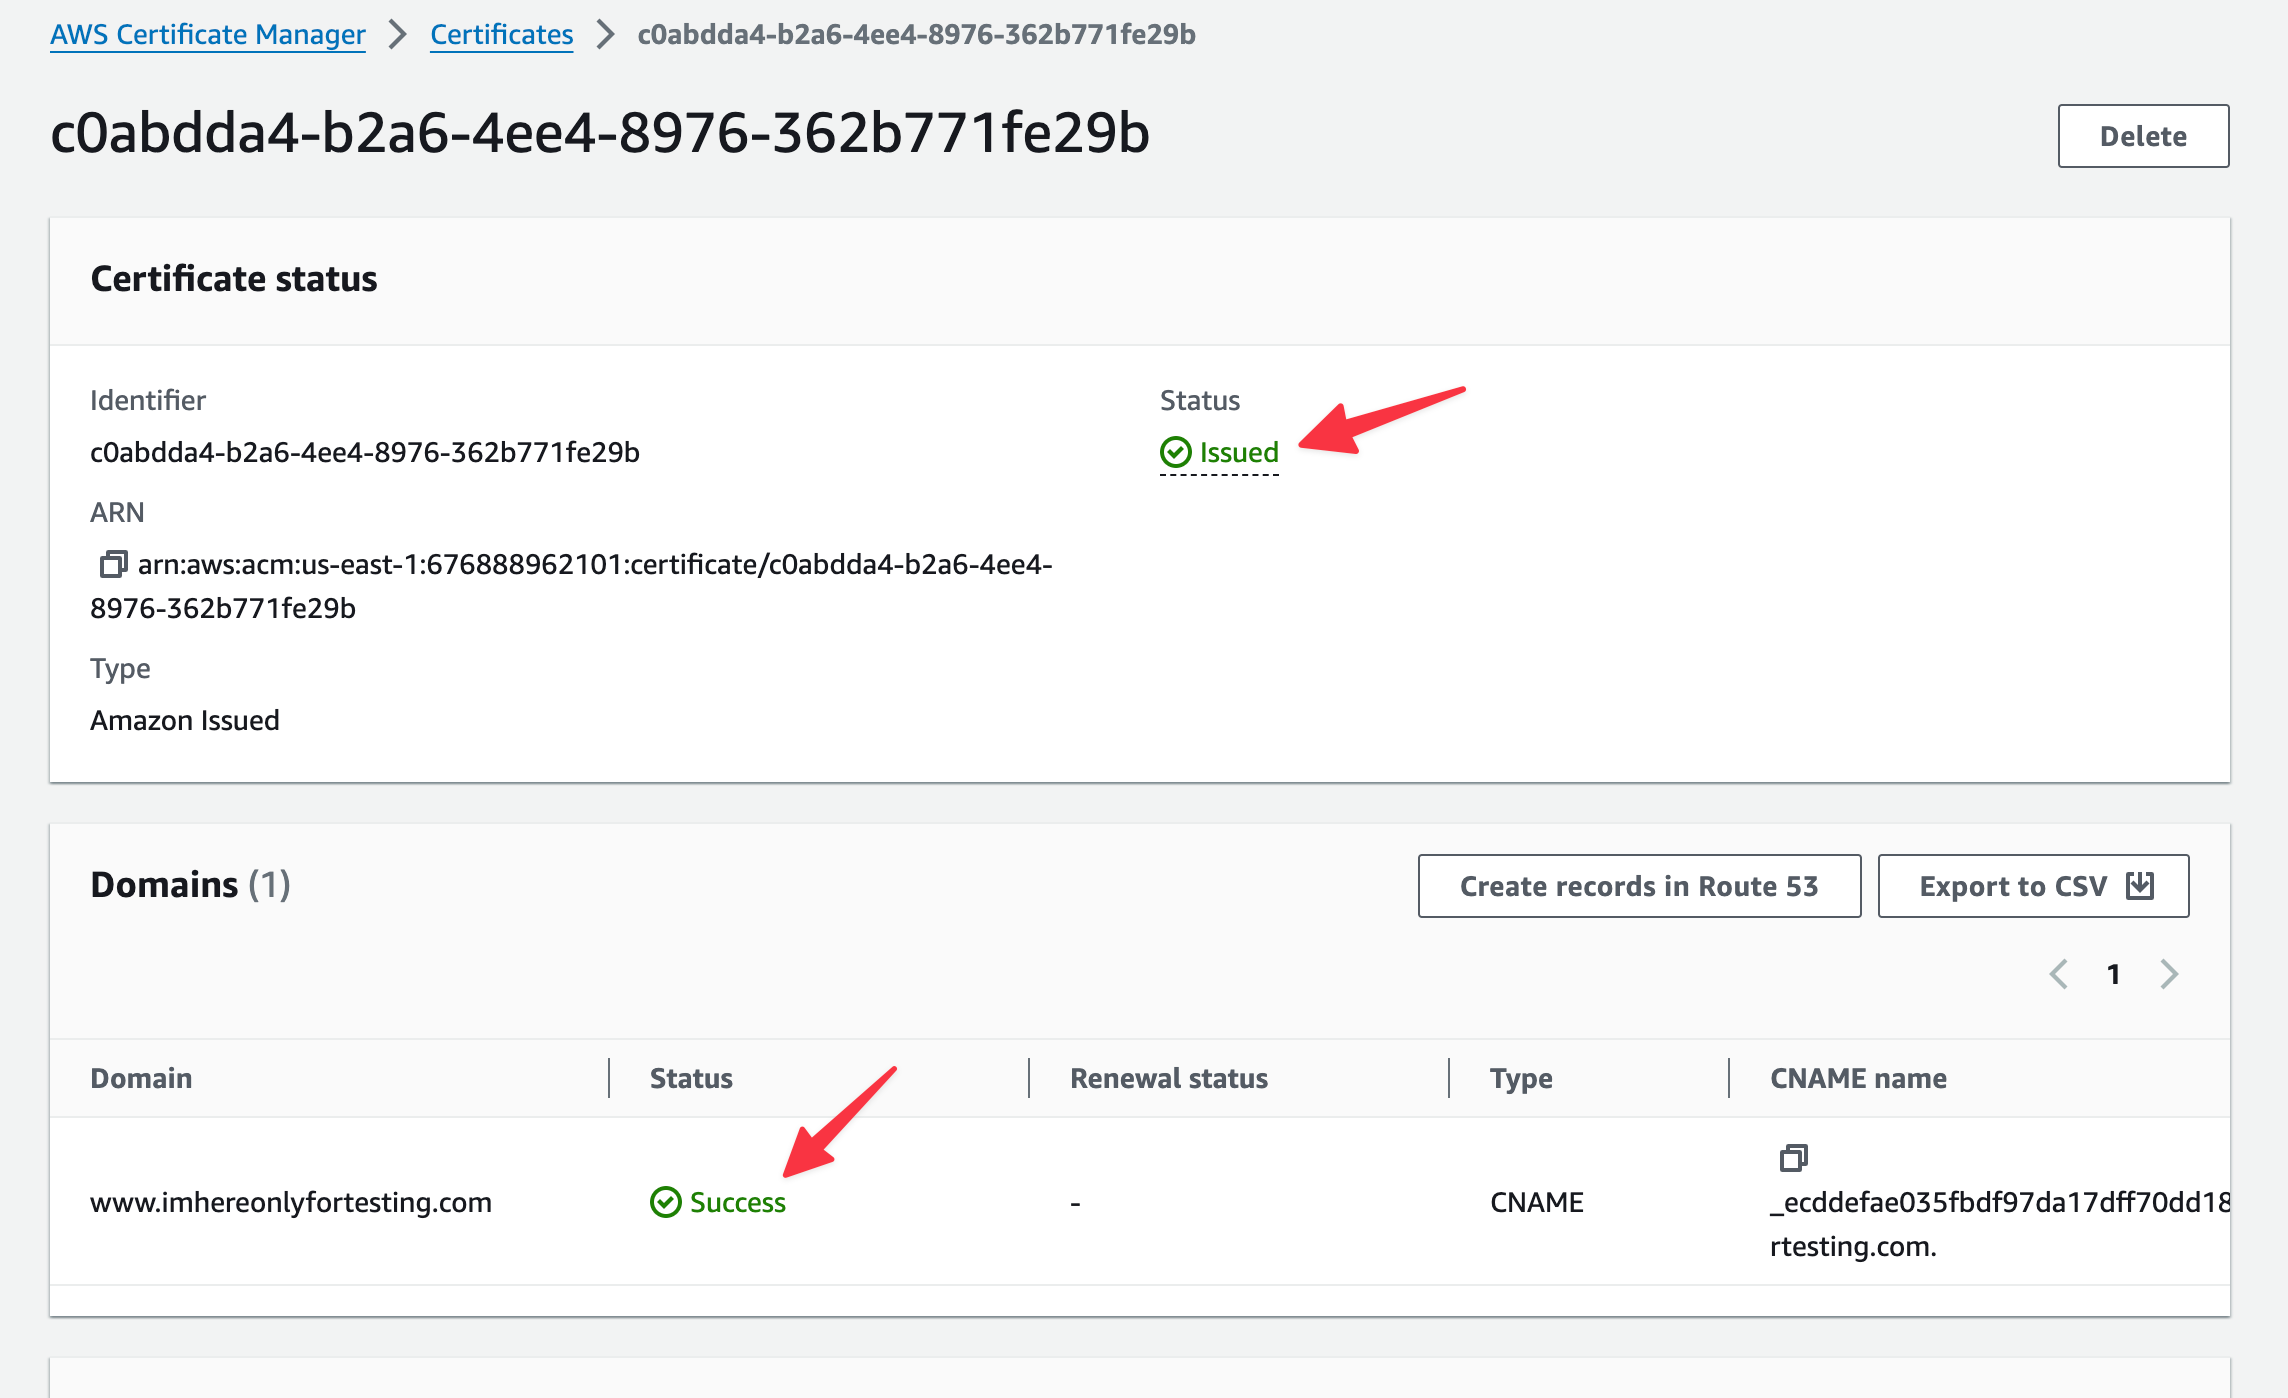Click the Domain column header
The image size is (2288, 1398).
click(141, 1078)
